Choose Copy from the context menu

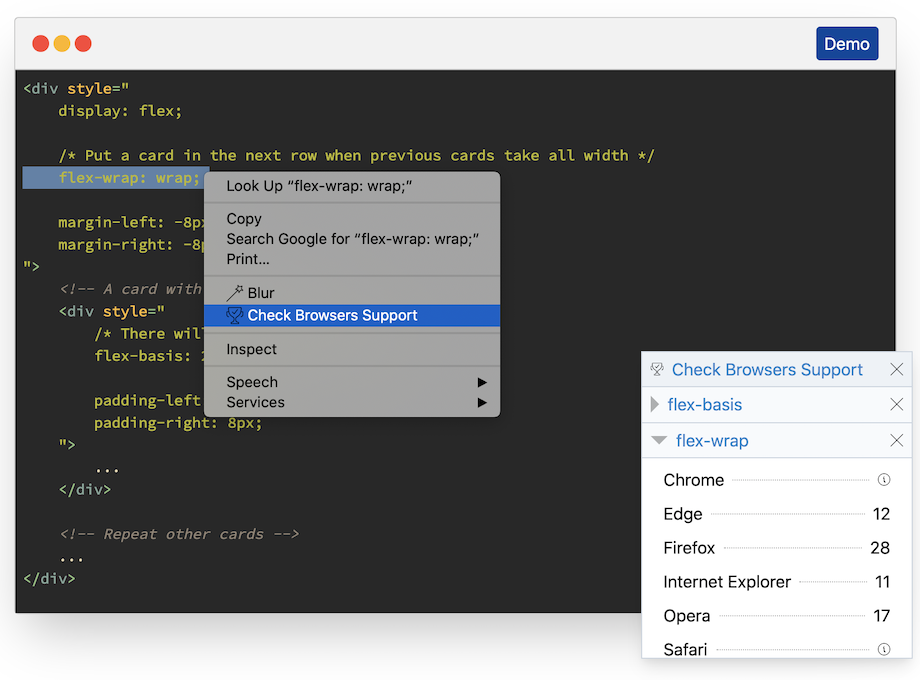243,218
